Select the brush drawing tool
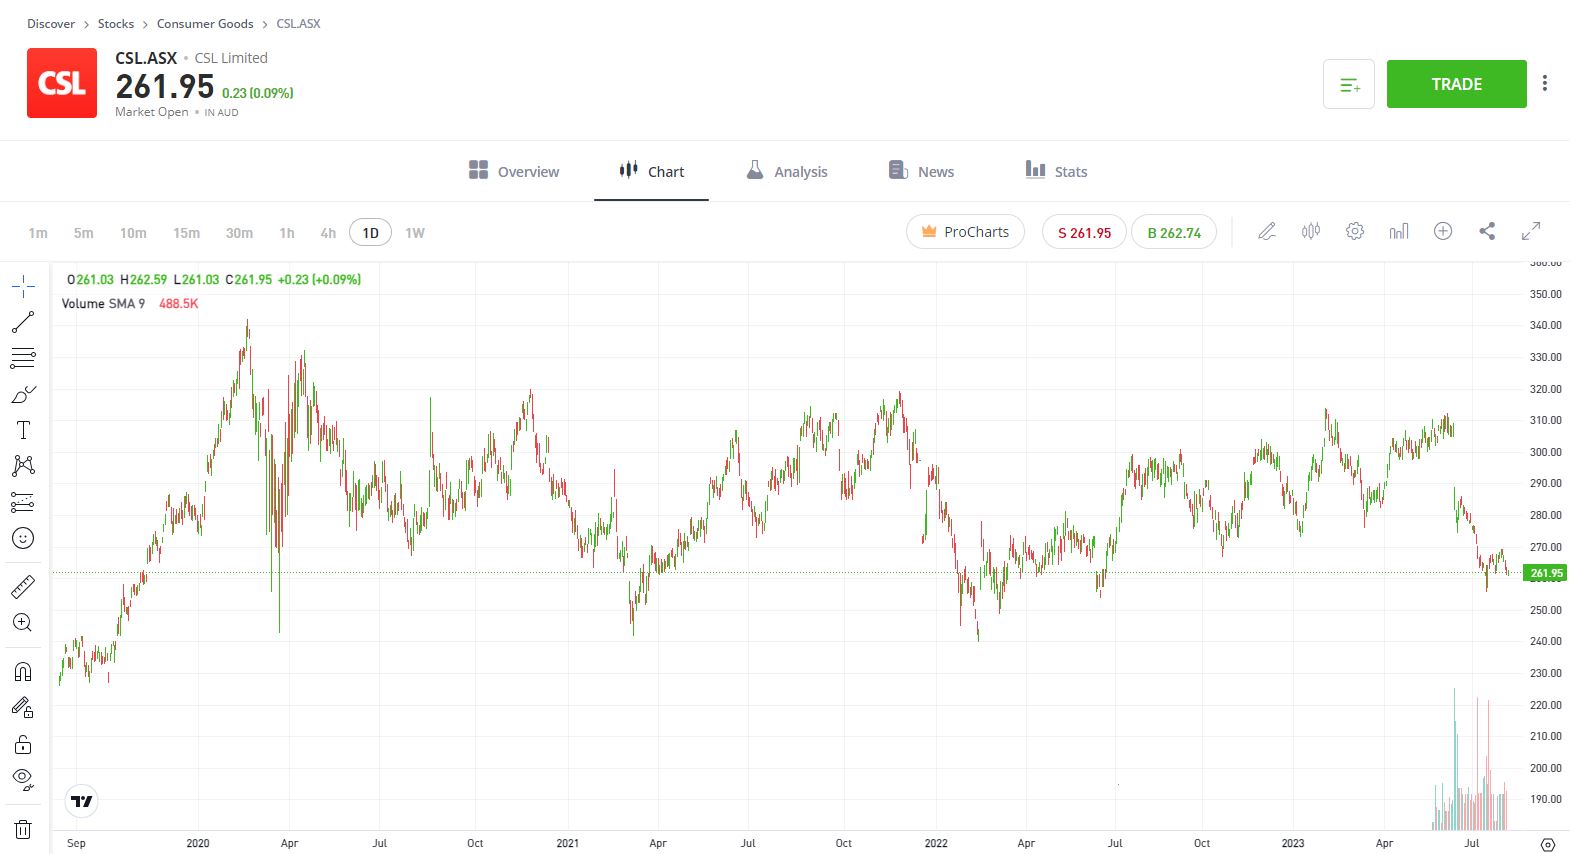 coord(23,394)
